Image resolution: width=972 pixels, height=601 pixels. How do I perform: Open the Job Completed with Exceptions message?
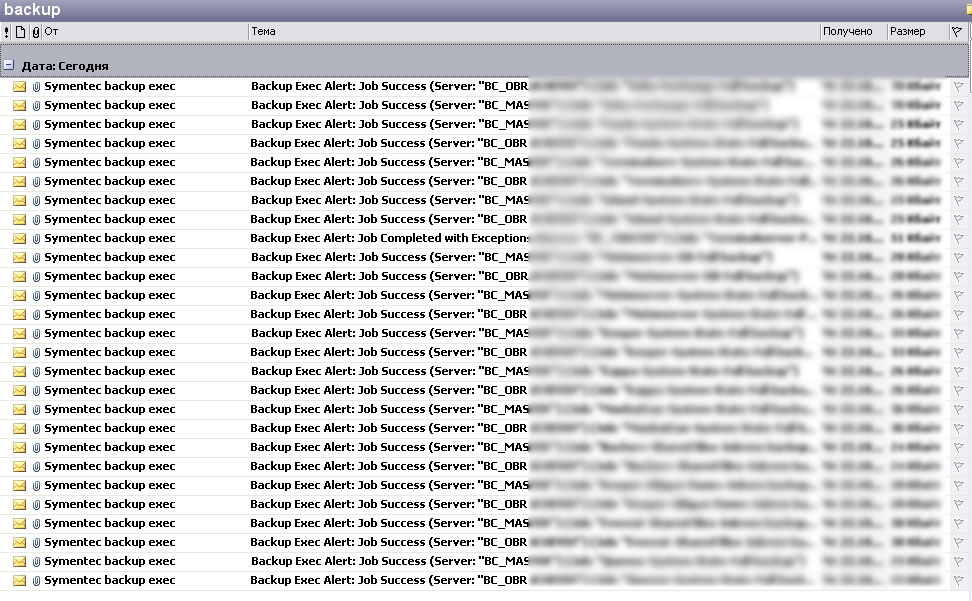(x=484, y=239)
